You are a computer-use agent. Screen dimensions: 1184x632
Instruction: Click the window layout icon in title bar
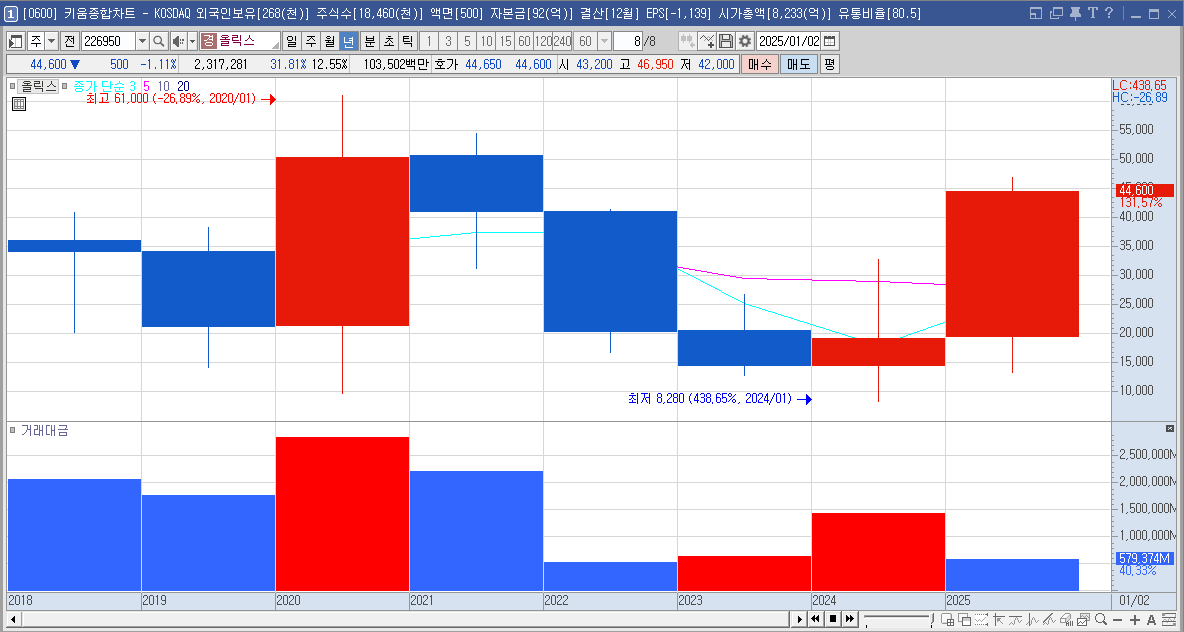click(x=1036, y=13)
